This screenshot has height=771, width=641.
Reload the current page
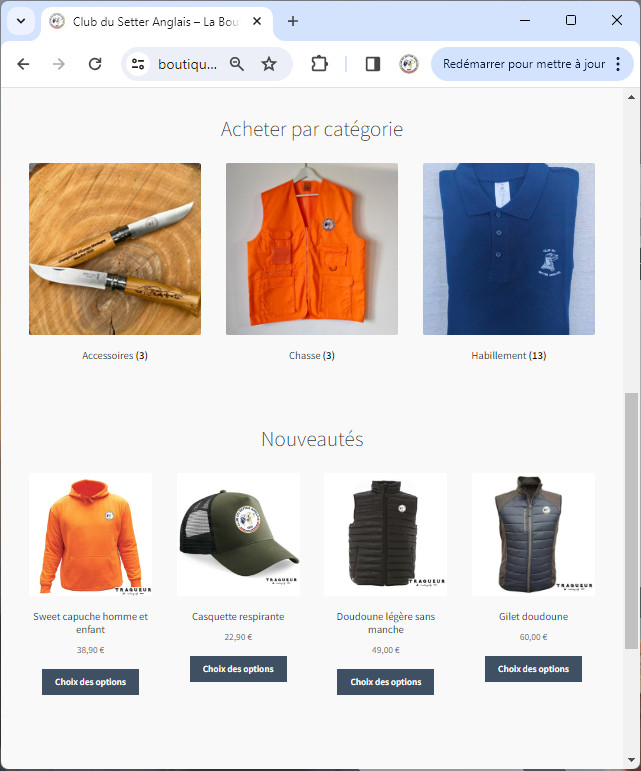pos(95,64)
